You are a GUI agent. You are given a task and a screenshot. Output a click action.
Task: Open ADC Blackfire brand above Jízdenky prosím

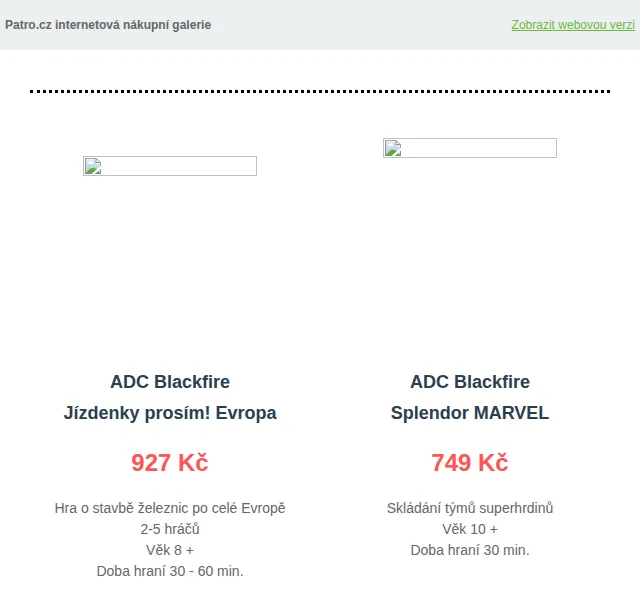coord(170,382)
